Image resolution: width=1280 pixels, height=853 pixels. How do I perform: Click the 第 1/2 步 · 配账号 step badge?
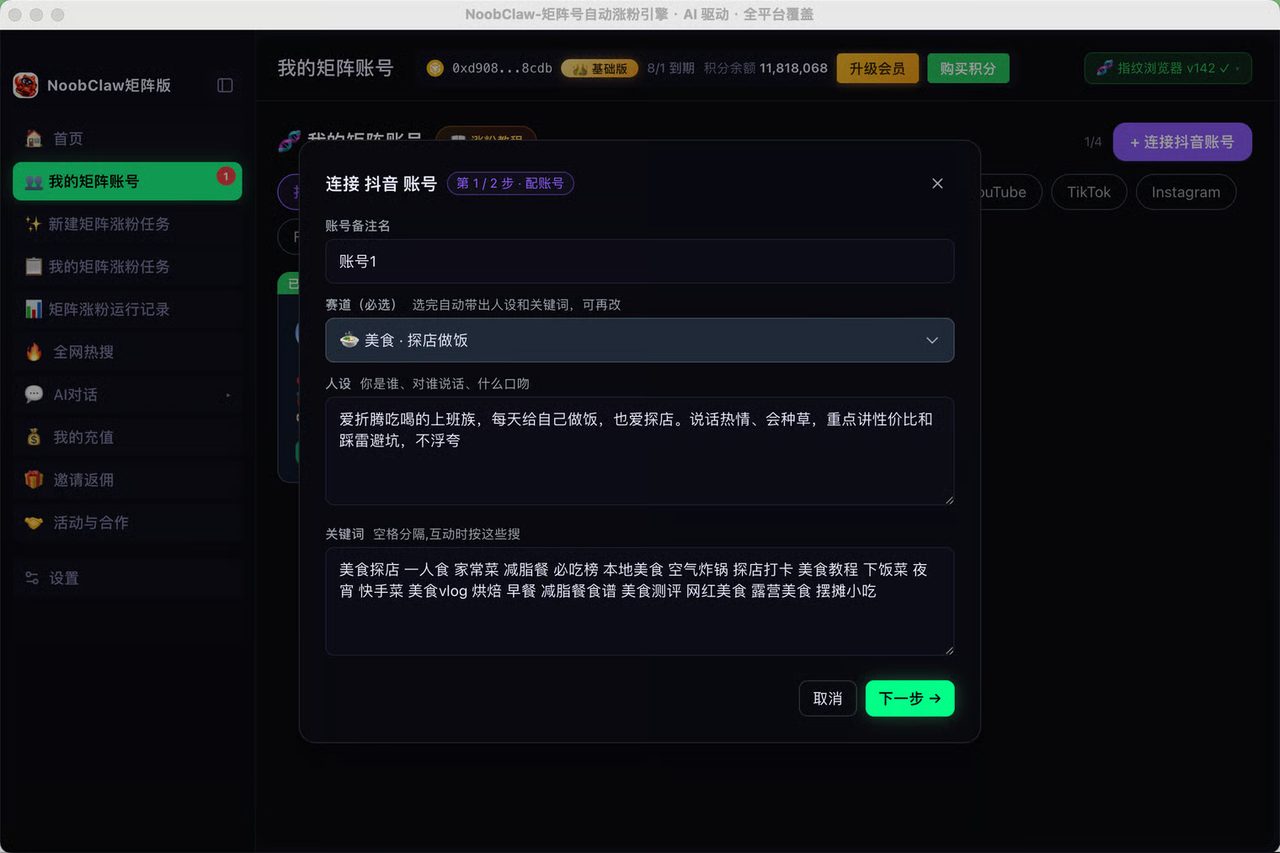(510, 183)
